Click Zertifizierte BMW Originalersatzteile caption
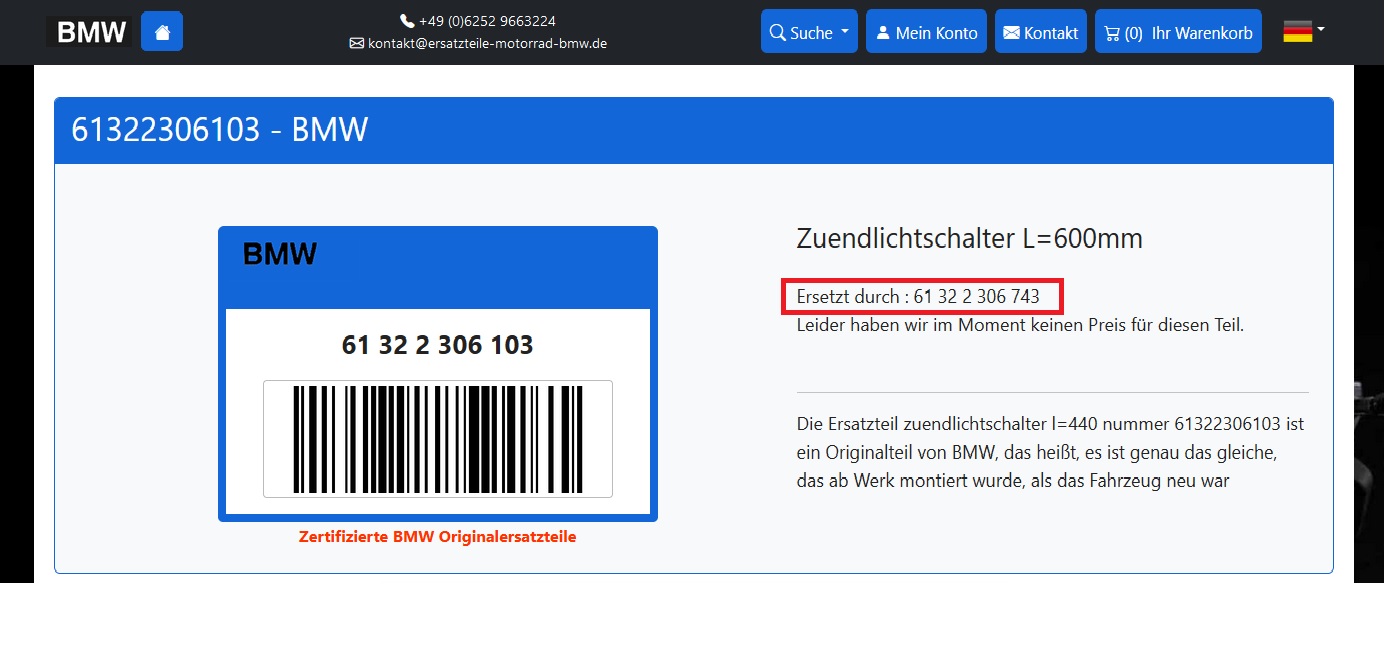This screenshot has width=1386, height=646. (438, 537)
